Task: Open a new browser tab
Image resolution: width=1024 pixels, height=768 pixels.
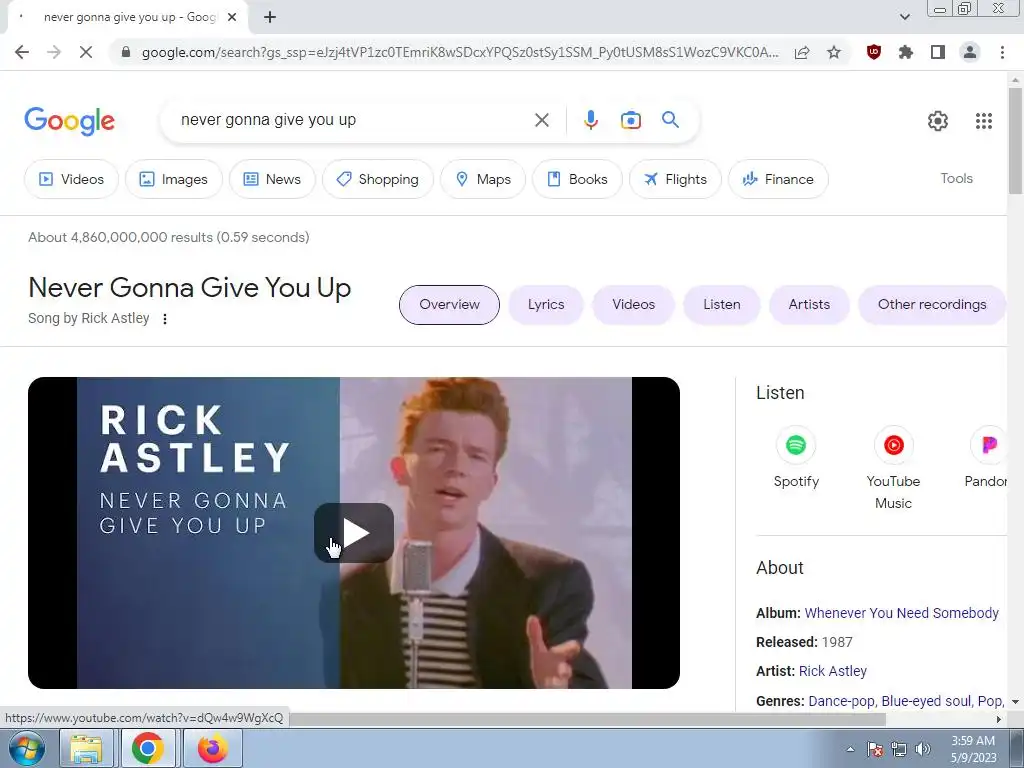Action: point(270,17)
